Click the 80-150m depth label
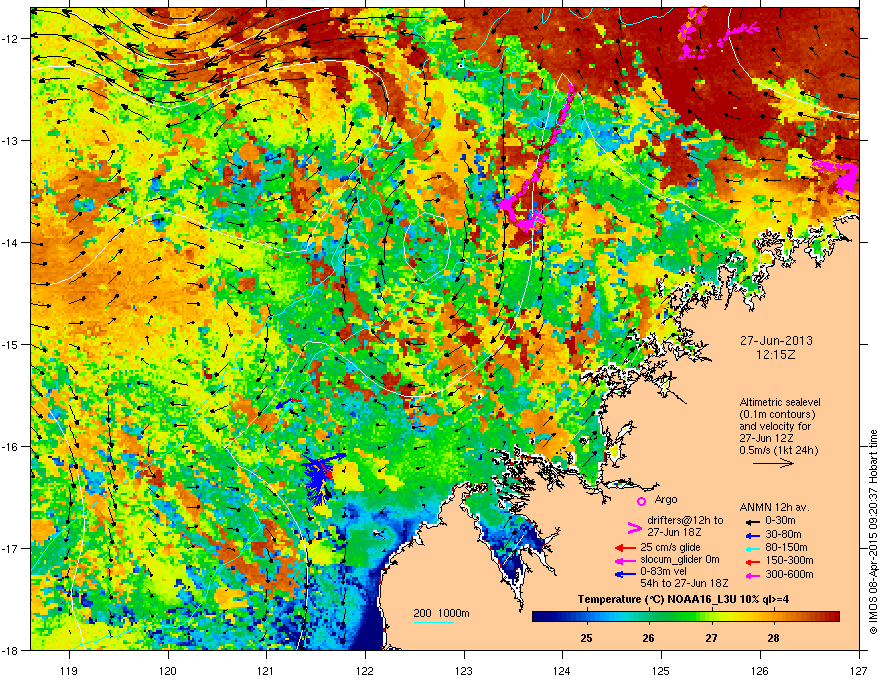 click(x=786, y=548)
